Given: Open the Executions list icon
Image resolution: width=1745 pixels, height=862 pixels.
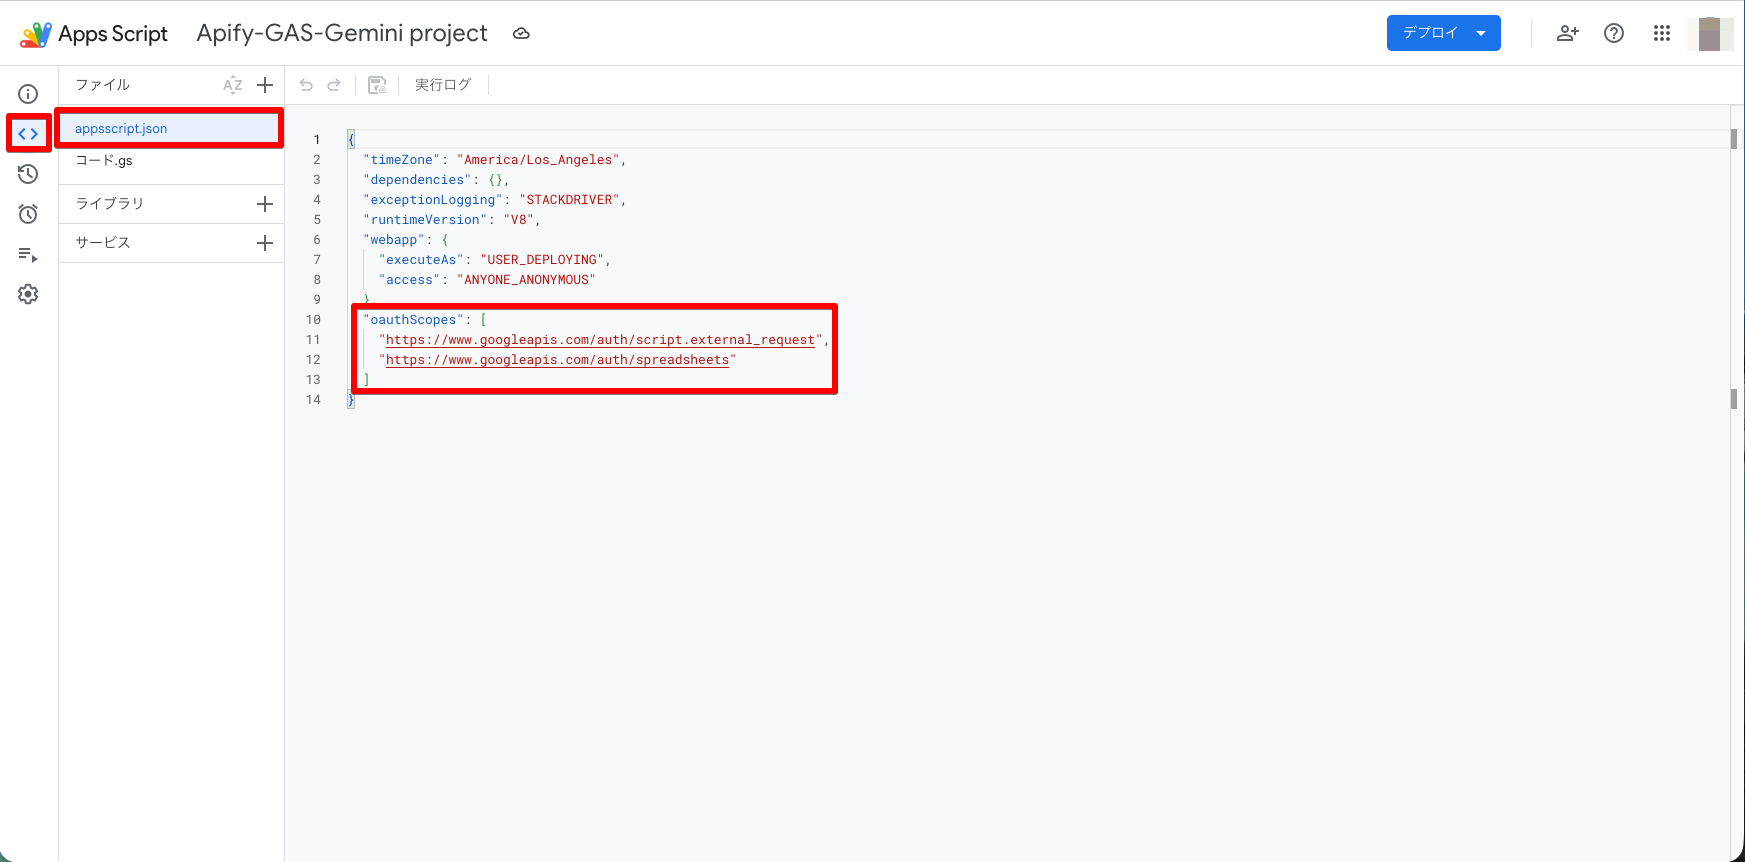Looking at the screenshot, I should point(28,254).
